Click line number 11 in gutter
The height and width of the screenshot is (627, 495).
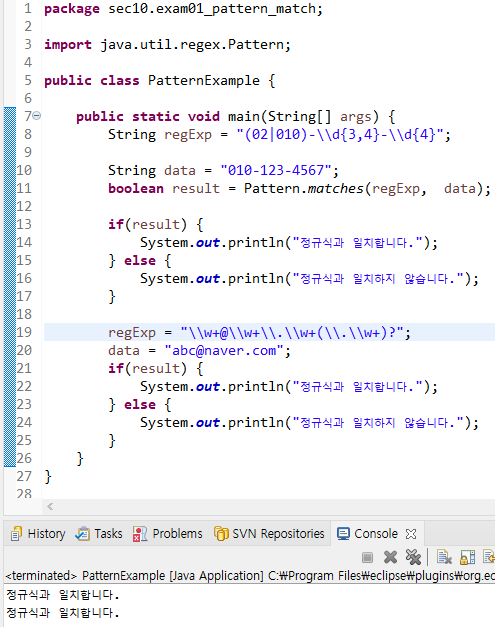pyautogui.click(x=24, y=188)
